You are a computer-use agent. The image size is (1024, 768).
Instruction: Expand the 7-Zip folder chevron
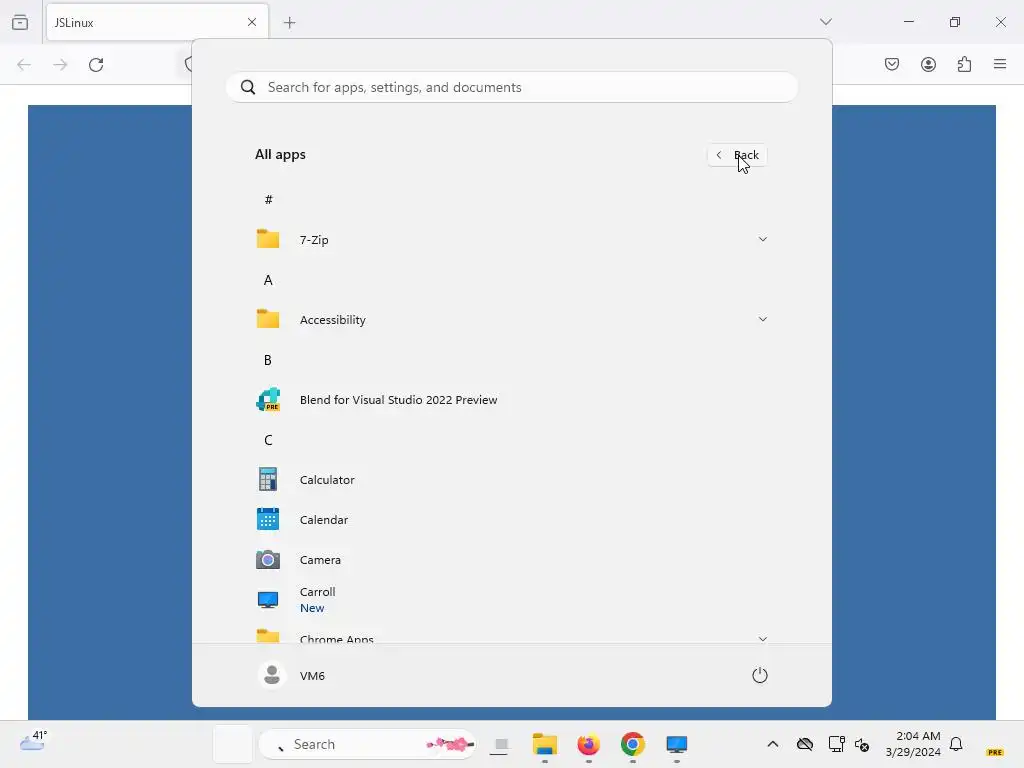(x=763, y=239)
